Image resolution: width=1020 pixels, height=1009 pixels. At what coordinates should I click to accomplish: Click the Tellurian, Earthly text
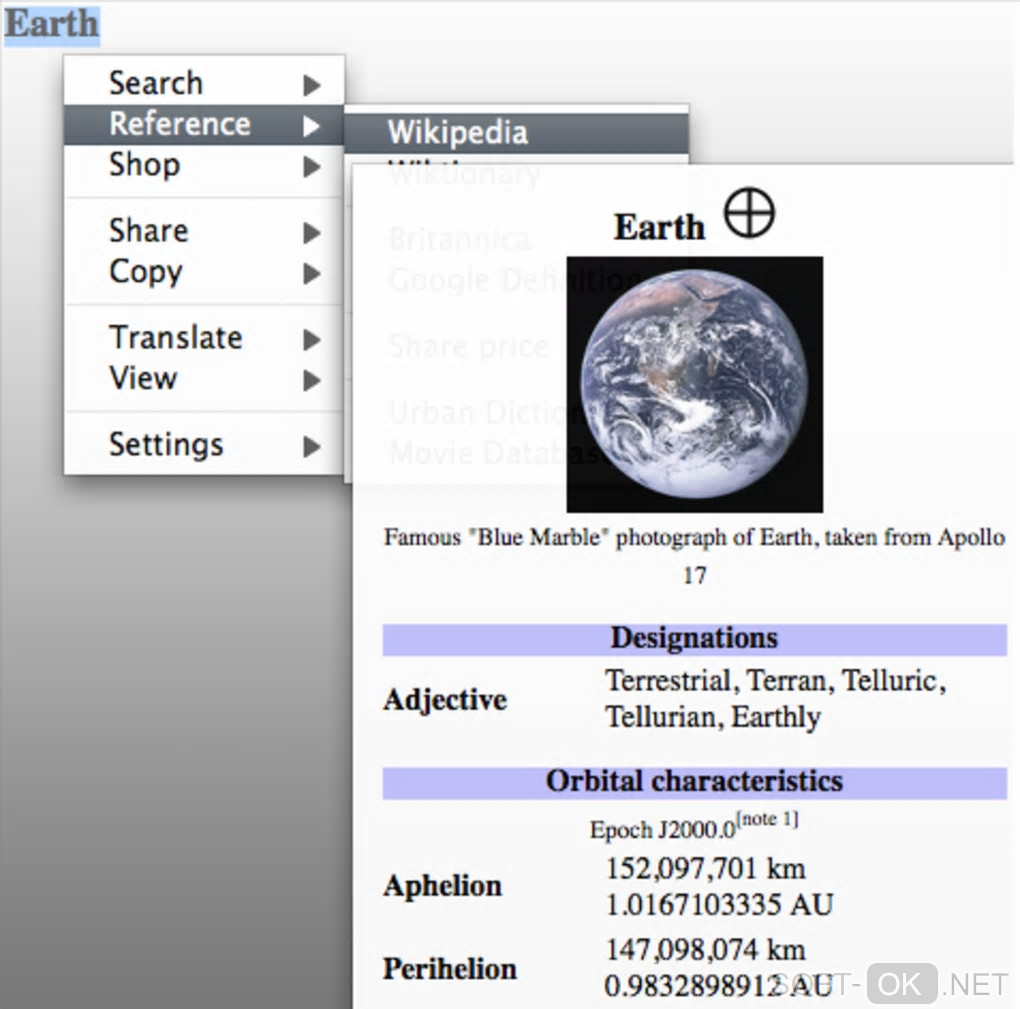pos(713,718)
